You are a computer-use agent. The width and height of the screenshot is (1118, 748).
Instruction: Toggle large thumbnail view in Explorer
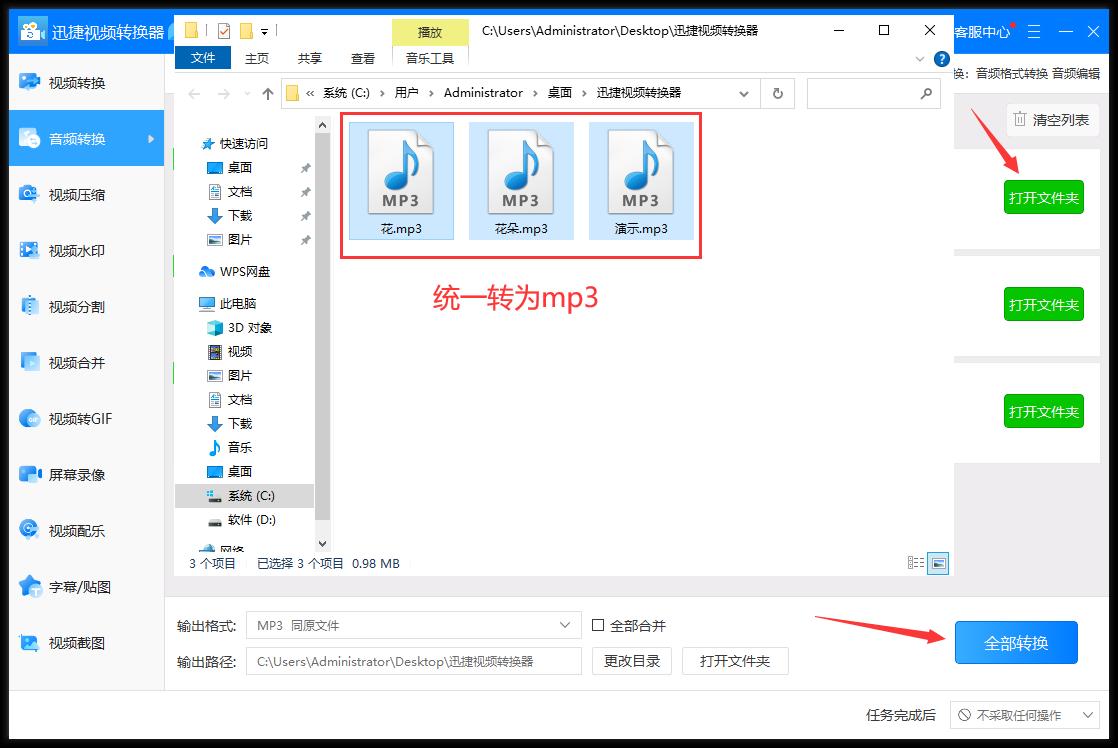[x=938, y=562]
